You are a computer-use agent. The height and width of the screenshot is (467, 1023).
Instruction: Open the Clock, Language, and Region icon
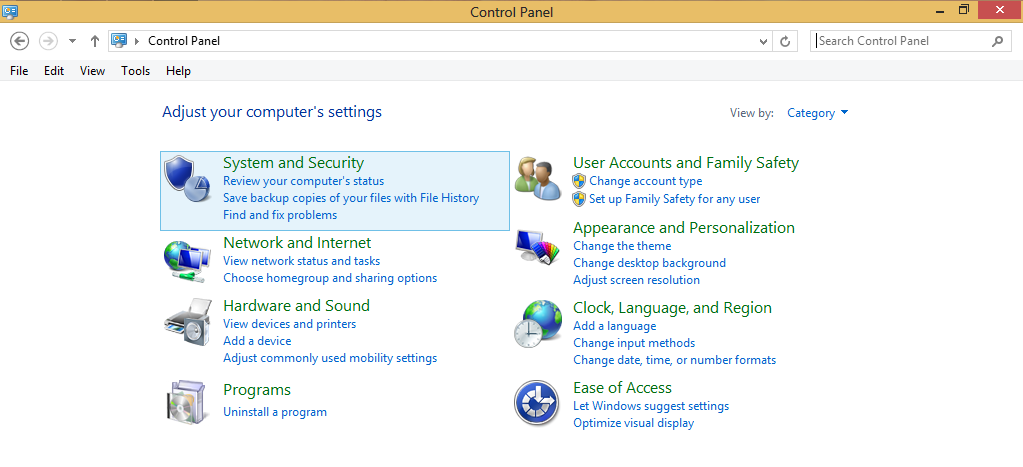click(x=538, y=324)
